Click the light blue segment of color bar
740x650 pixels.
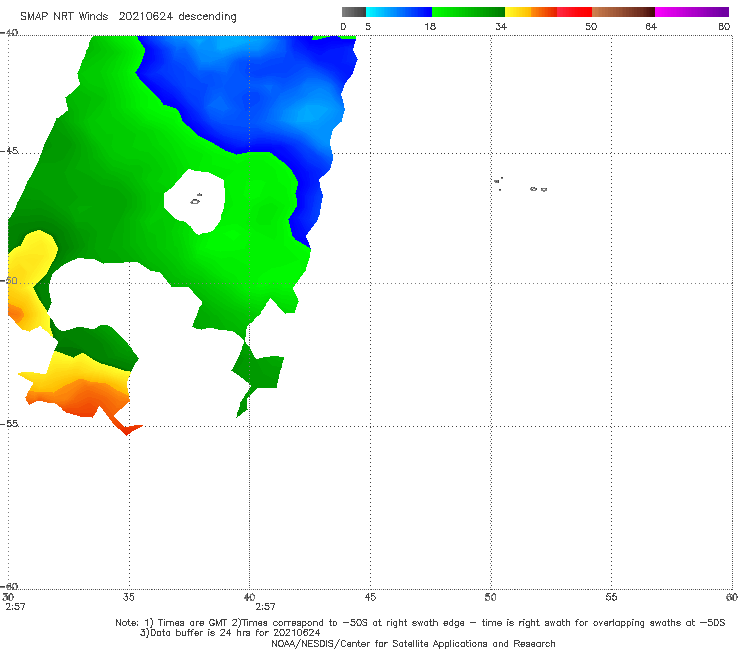pyautogui.click(x=399, y=12)
